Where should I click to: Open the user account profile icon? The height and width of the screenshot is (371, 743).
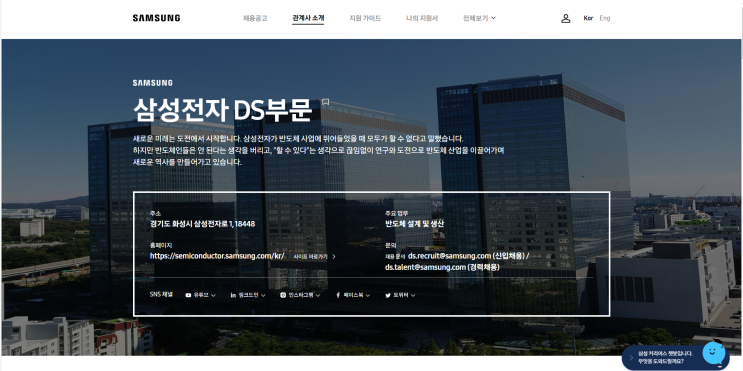(565, 18)
